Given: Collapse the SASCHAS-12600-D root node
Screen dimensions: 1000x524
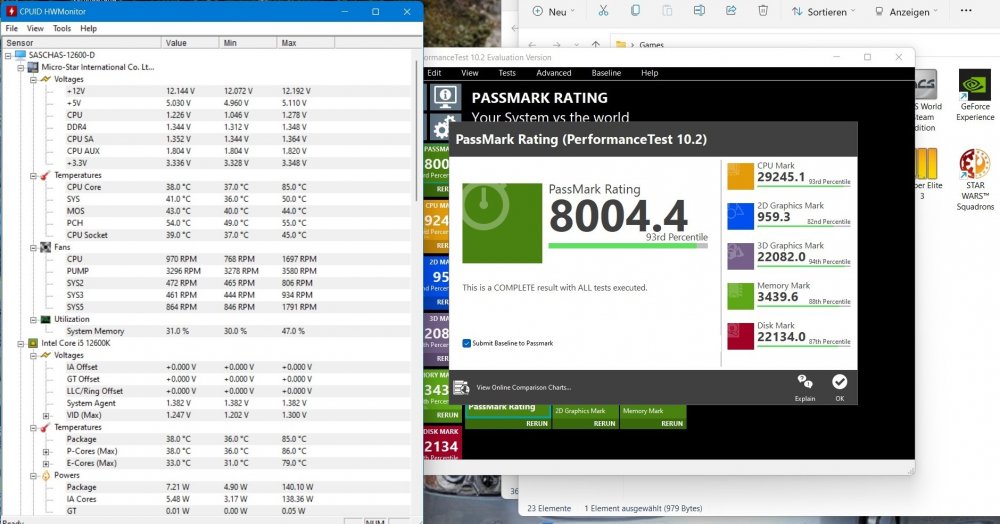Looking at the screenshot, I should tap(8, 55).
